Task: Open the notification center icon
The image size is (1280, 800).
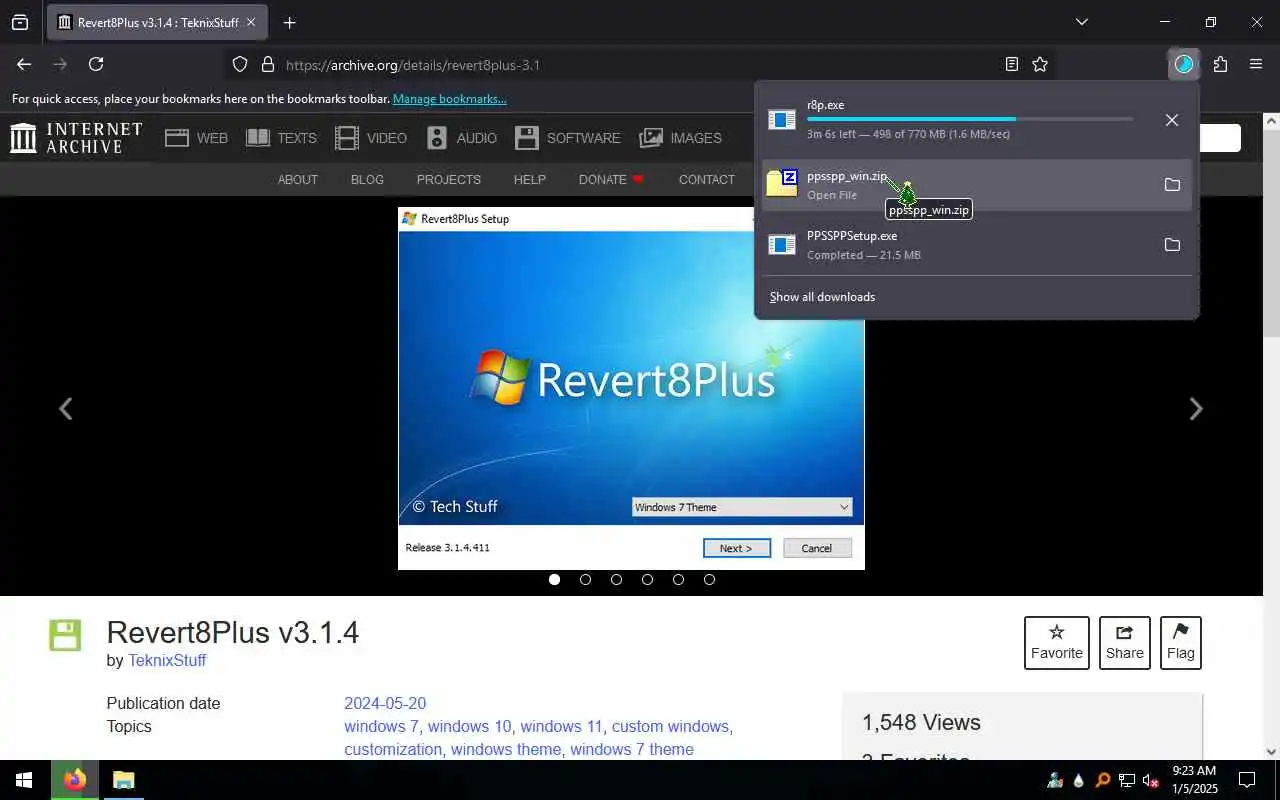Action: pyautogui.click(x=1247, y=780)
